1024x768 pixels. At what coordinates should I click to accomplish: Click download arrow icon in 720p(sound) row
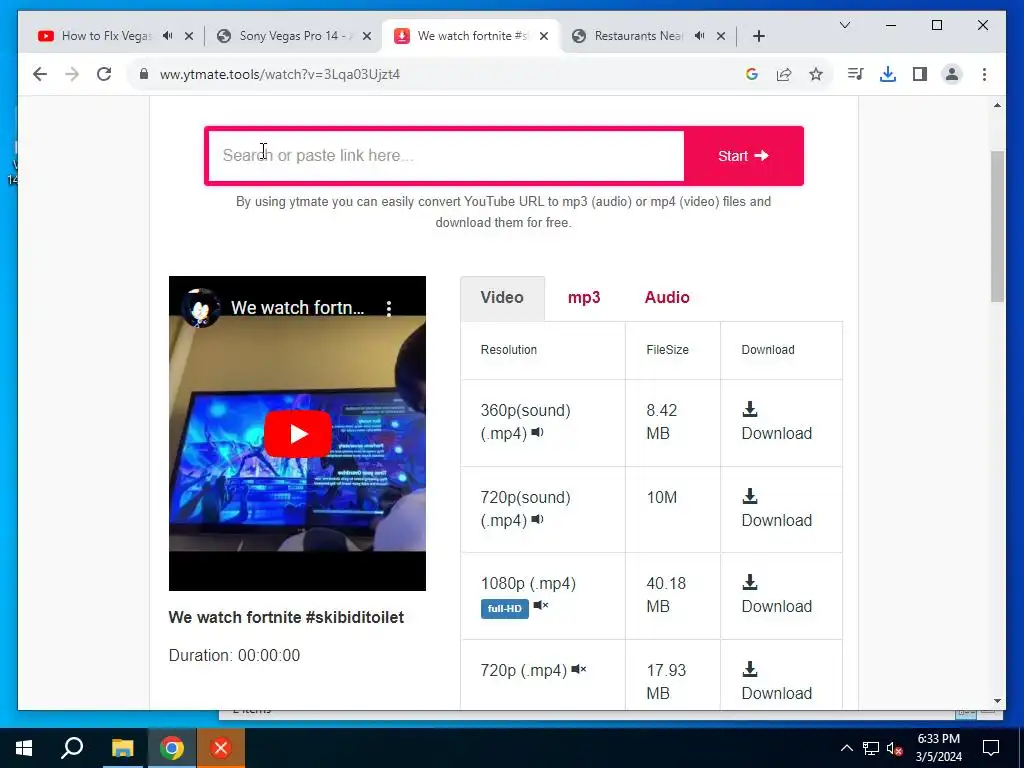pyautogui.click(x=750, y=496)
